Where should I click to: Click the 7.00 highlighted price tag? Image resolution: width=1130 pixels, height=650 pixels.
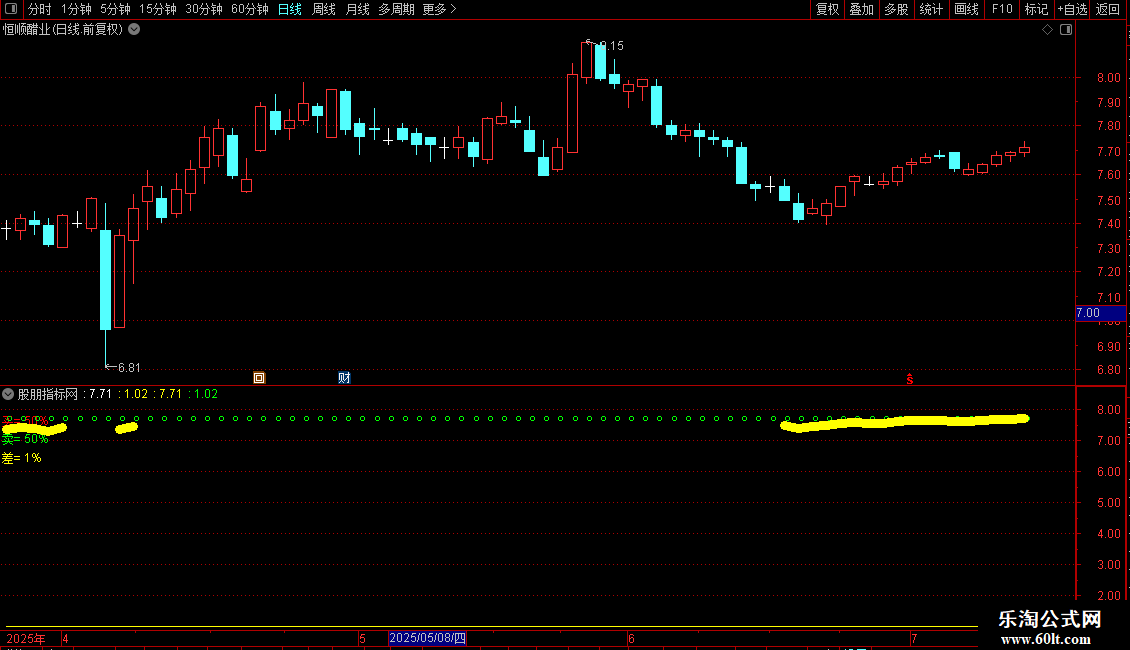(x=1100, y=313)
